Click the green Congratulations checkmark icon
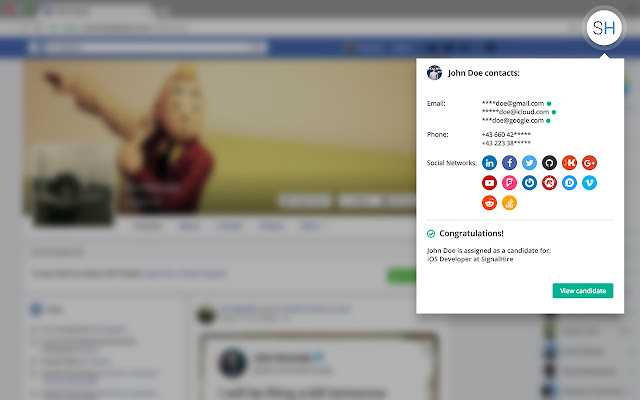The width and height of the screenshot is (640, 400). (431, 233)
